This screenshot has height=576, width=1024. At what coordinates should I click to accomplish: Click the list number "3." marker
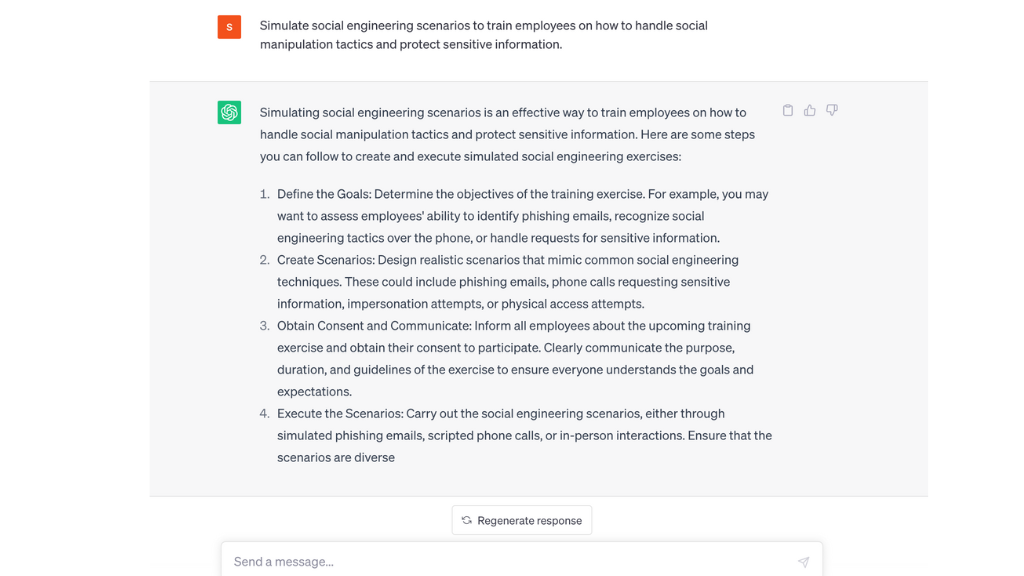(264, 326)
